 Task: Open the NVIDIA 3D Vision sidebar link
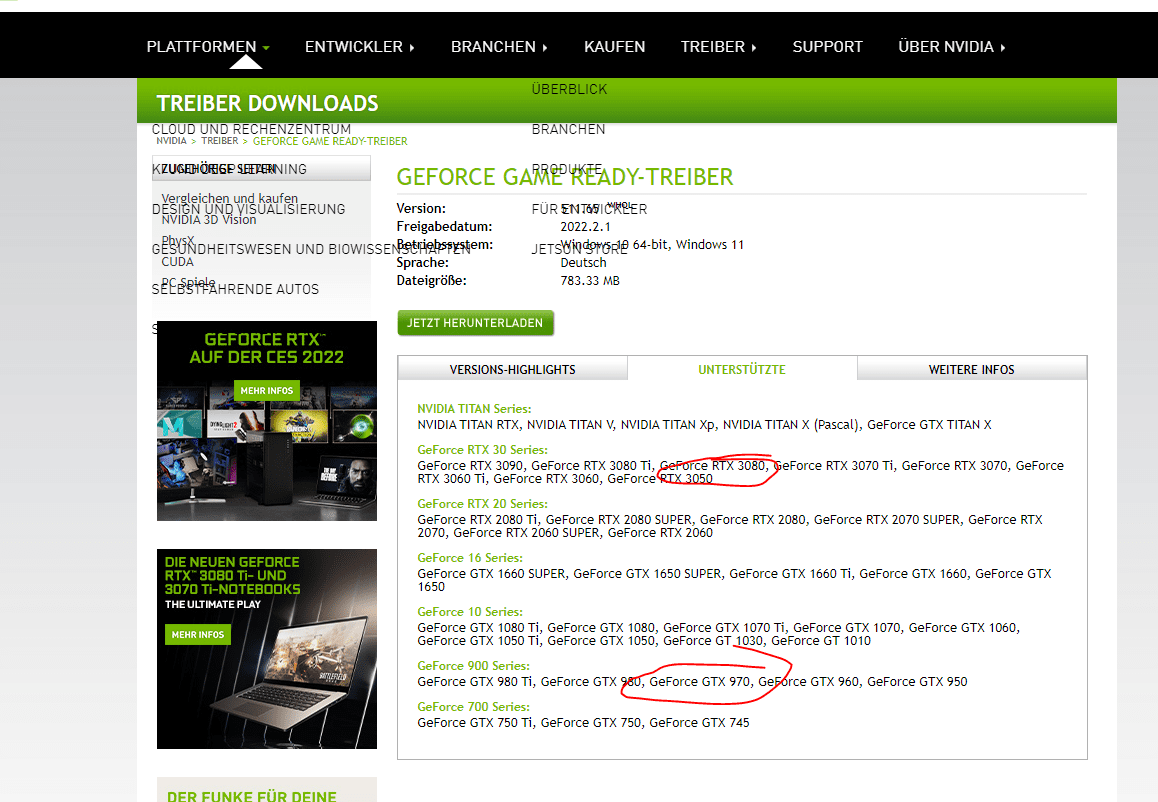click(x=209, y=219)
